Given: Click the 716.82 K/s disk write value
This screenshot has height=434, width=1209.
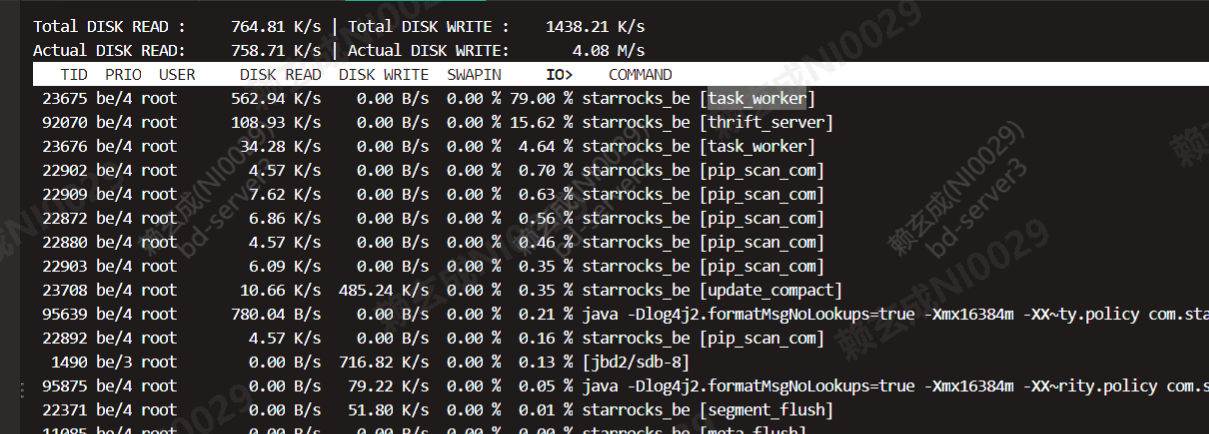Looking at the screenshot, I should tap(384, 362).
